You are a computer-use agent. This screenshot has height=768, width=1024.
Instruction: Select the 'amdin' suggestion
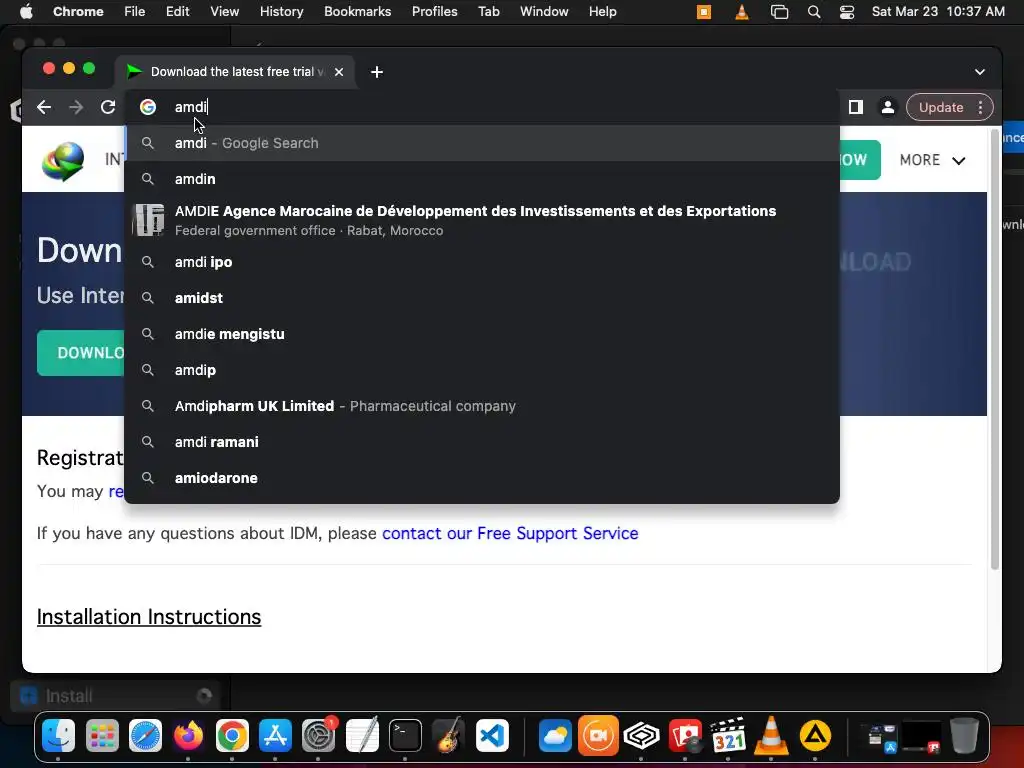[x=482, y=179]
